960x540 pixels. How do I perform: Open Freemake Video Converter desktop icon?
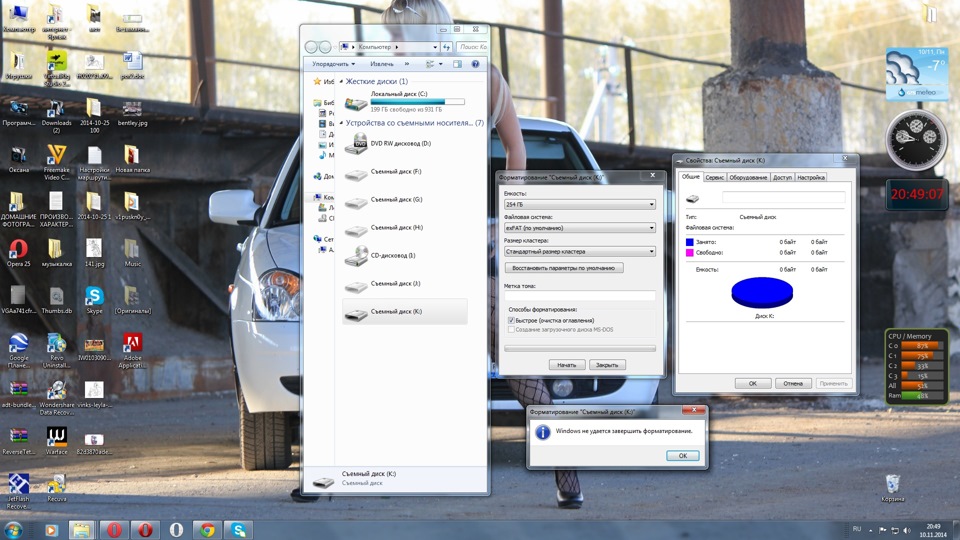(56, 162)
